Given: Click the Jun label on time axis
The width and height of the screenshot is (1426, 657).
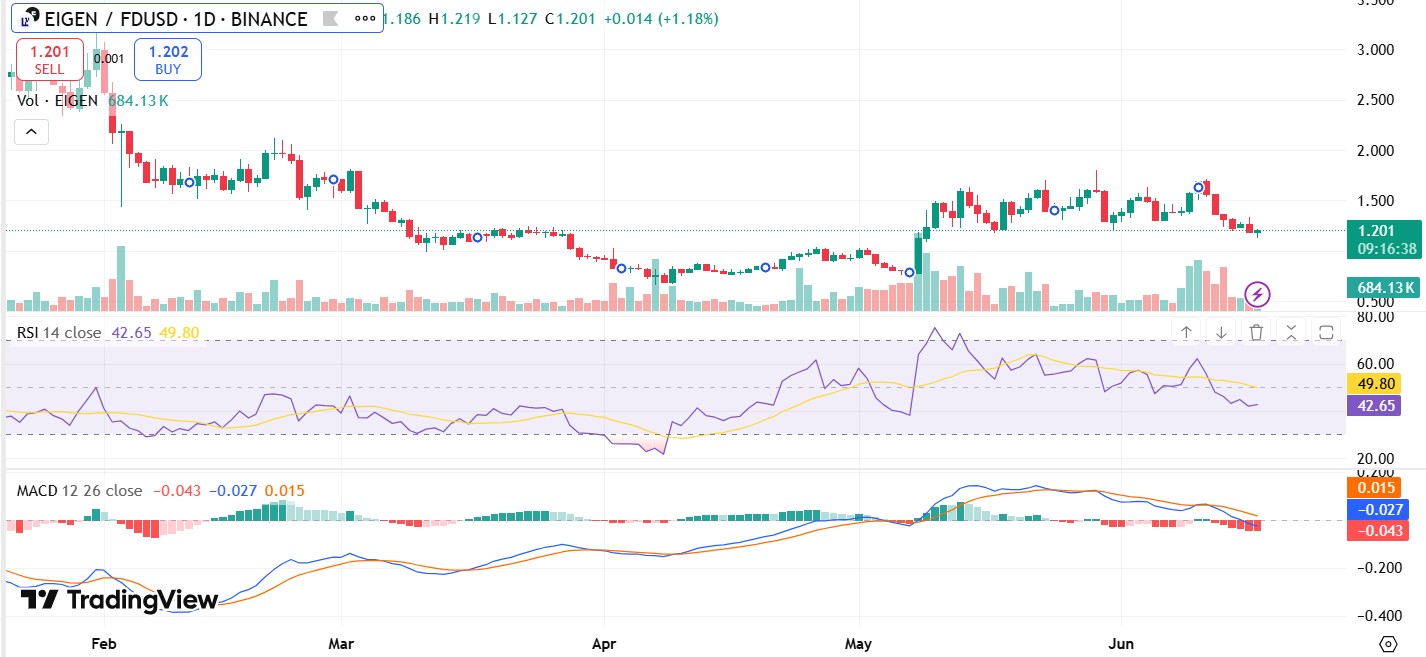Looking at the screenshot, I should (1120, 644).
